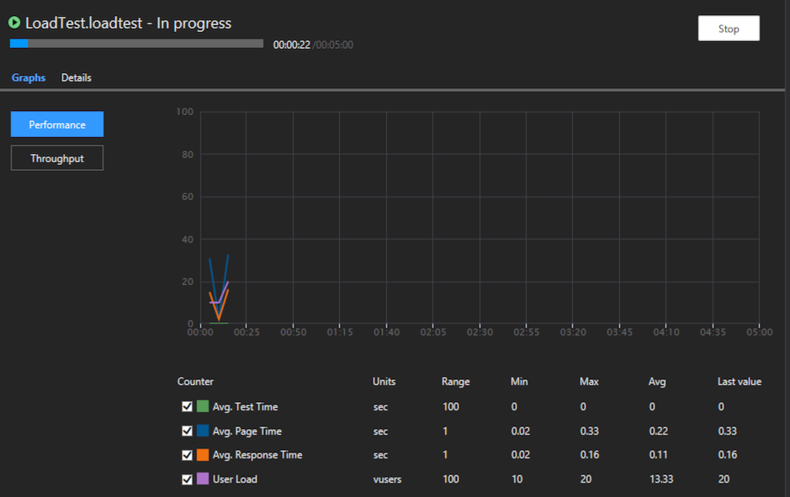
Task: Click the Min column header
Action: click(x=519, y=382)
